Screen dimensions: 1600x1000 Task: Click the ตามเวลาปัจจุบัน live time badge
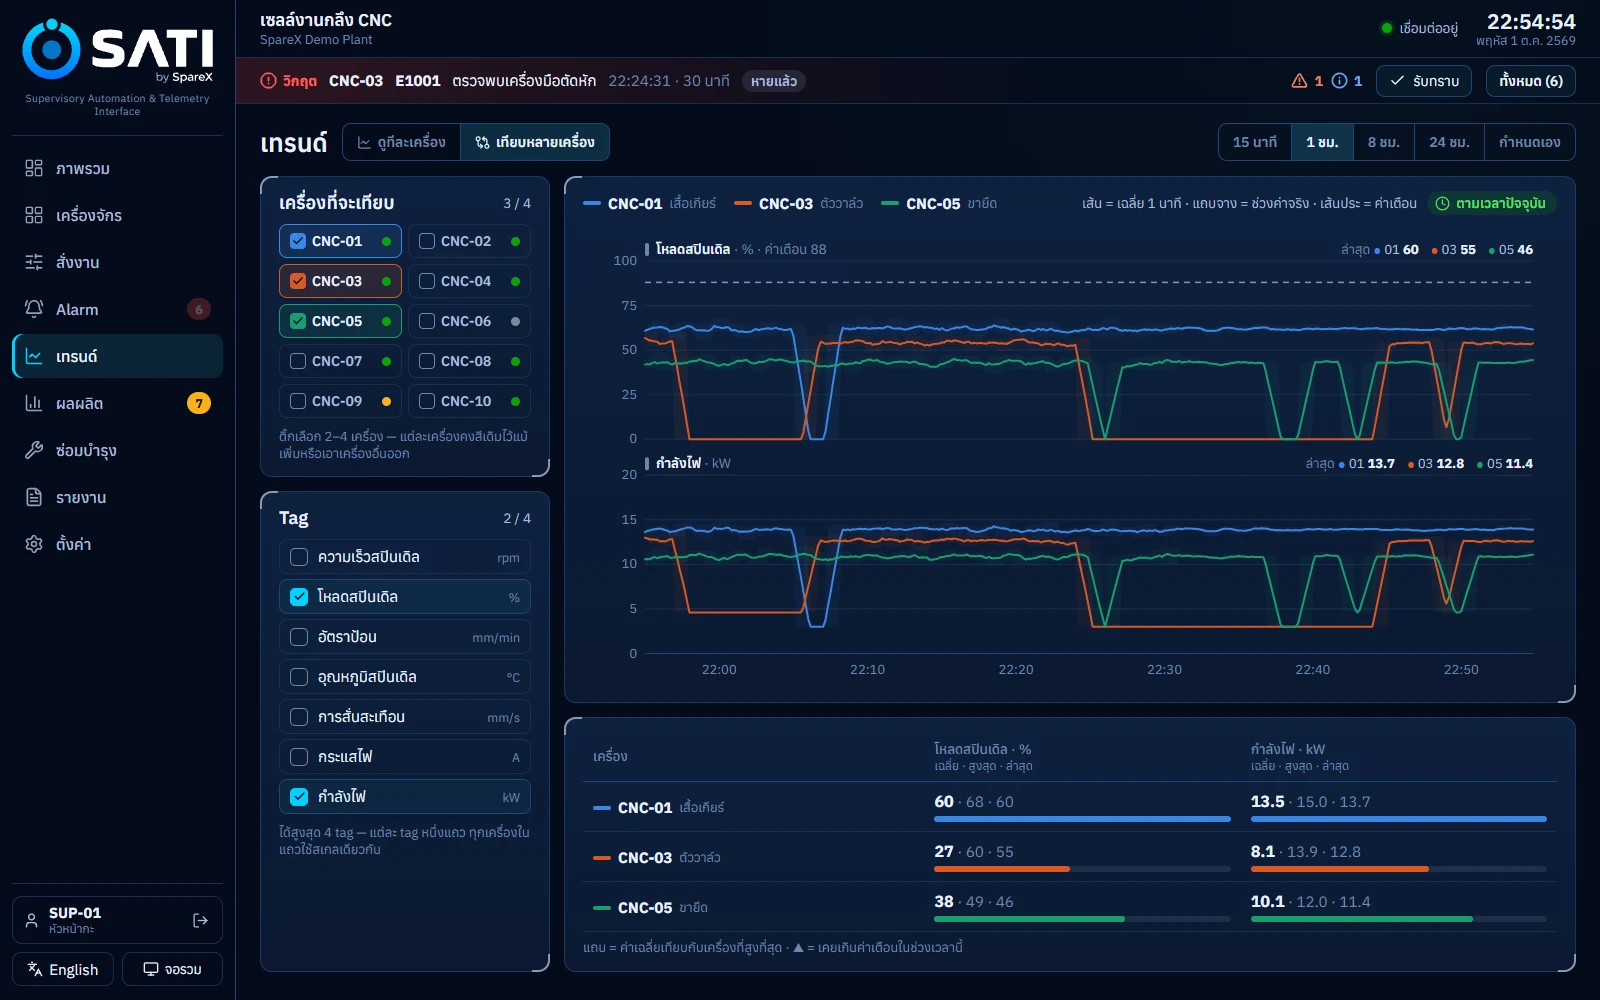click(x=1492, y=203)
